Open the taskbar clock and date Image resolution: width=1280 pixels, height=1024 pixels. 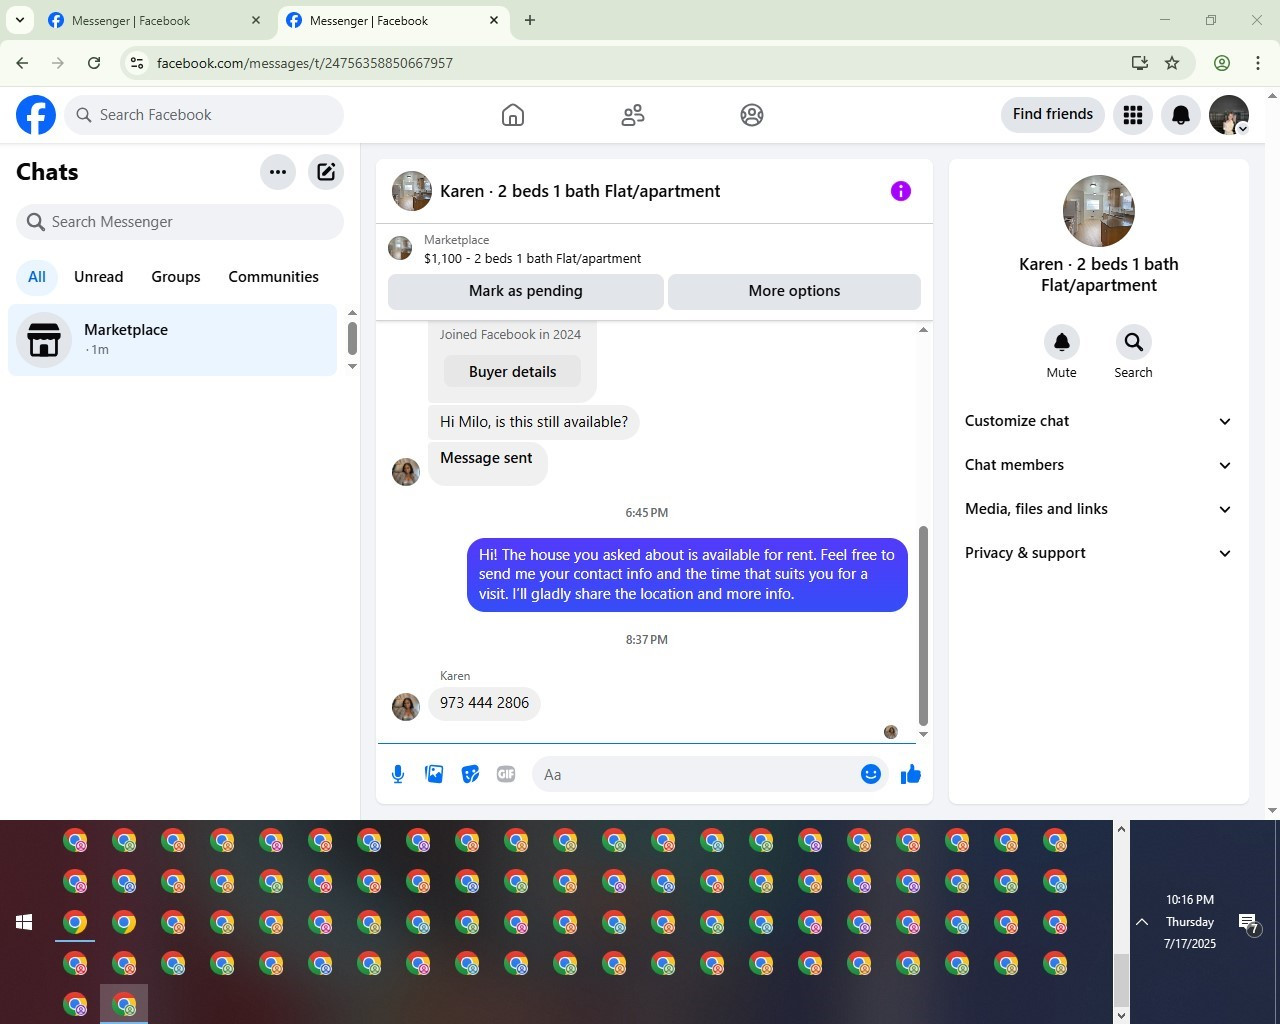pyautogui.click(x=1190, y=922)
